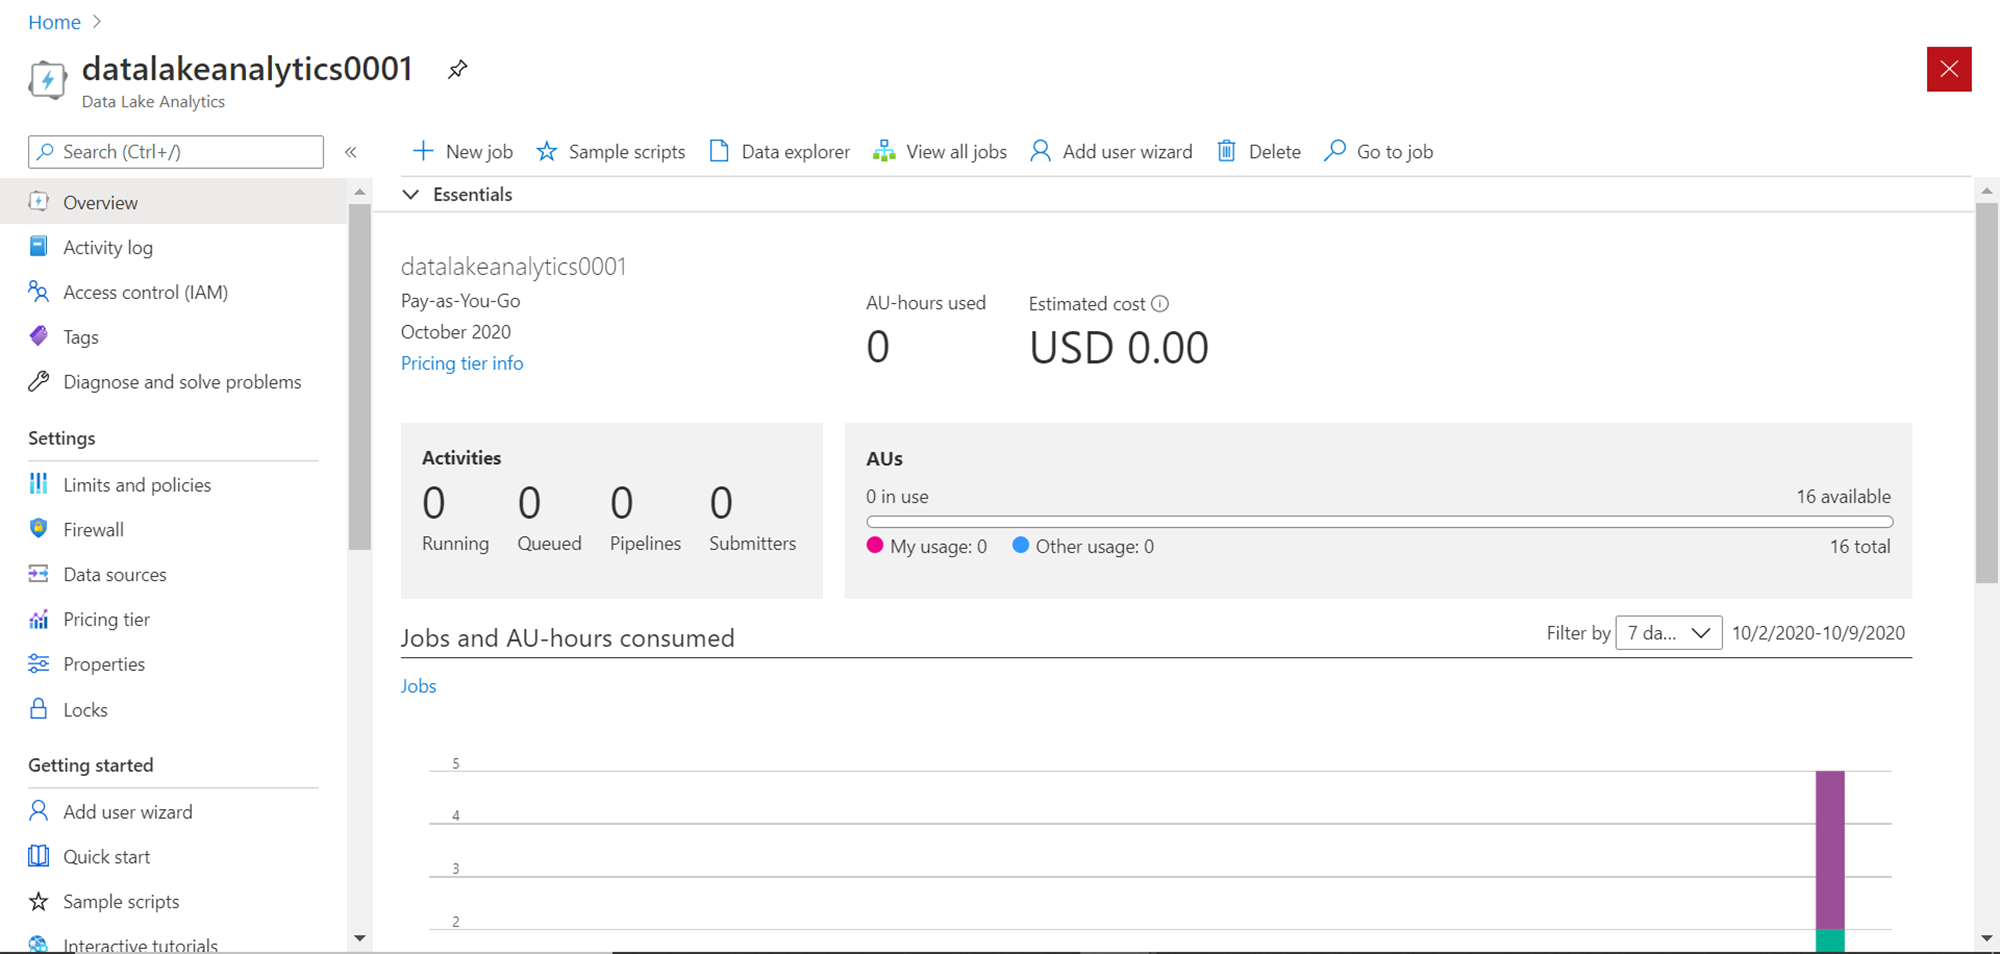Screen dimensions: 2000x954
Task: Select Activity log in sidebar
Action: click(108, 247)
